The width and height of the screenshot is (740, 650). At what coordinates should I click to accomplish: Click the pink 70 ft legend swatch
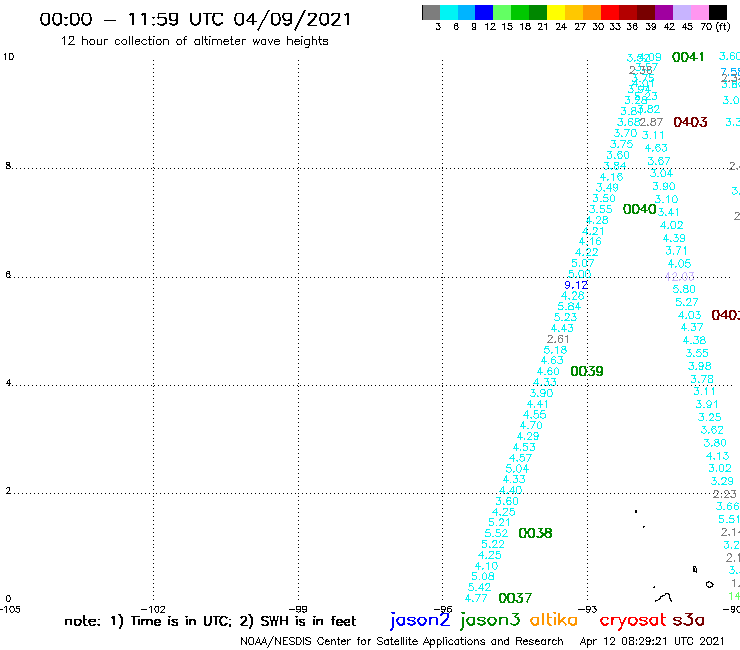(x=699, y=12)
